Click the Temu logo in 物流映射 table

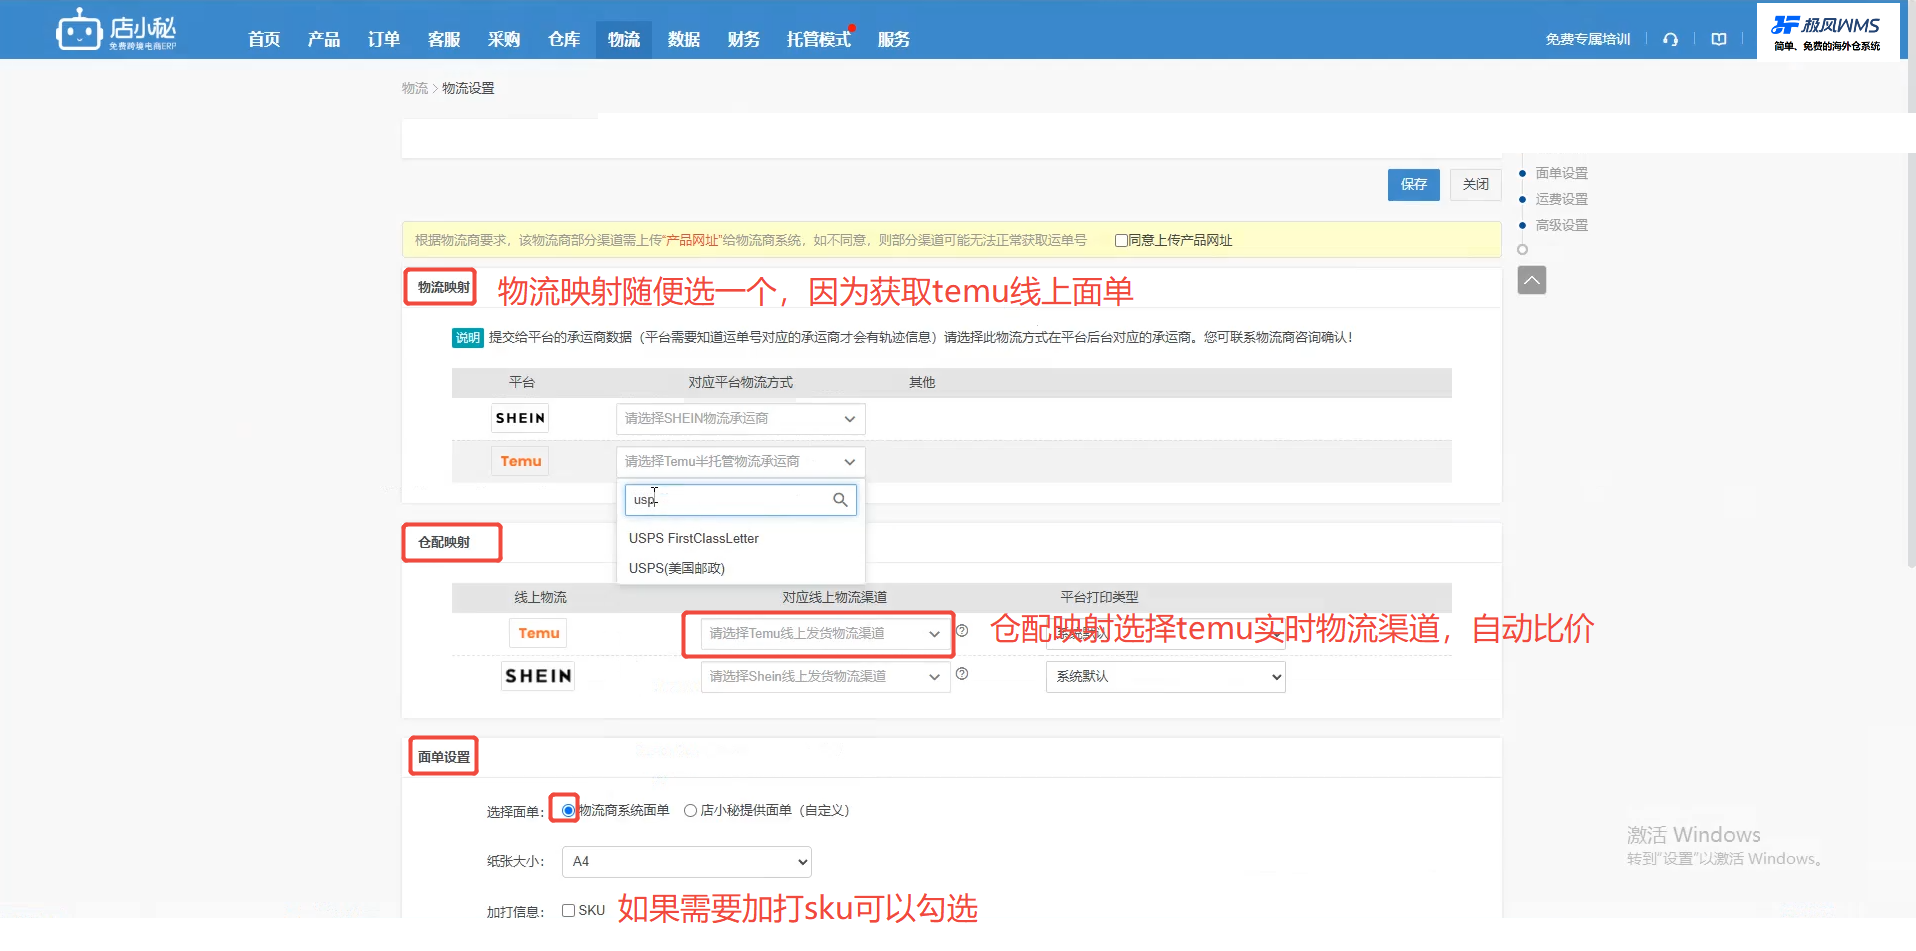(x=520, y=461)
